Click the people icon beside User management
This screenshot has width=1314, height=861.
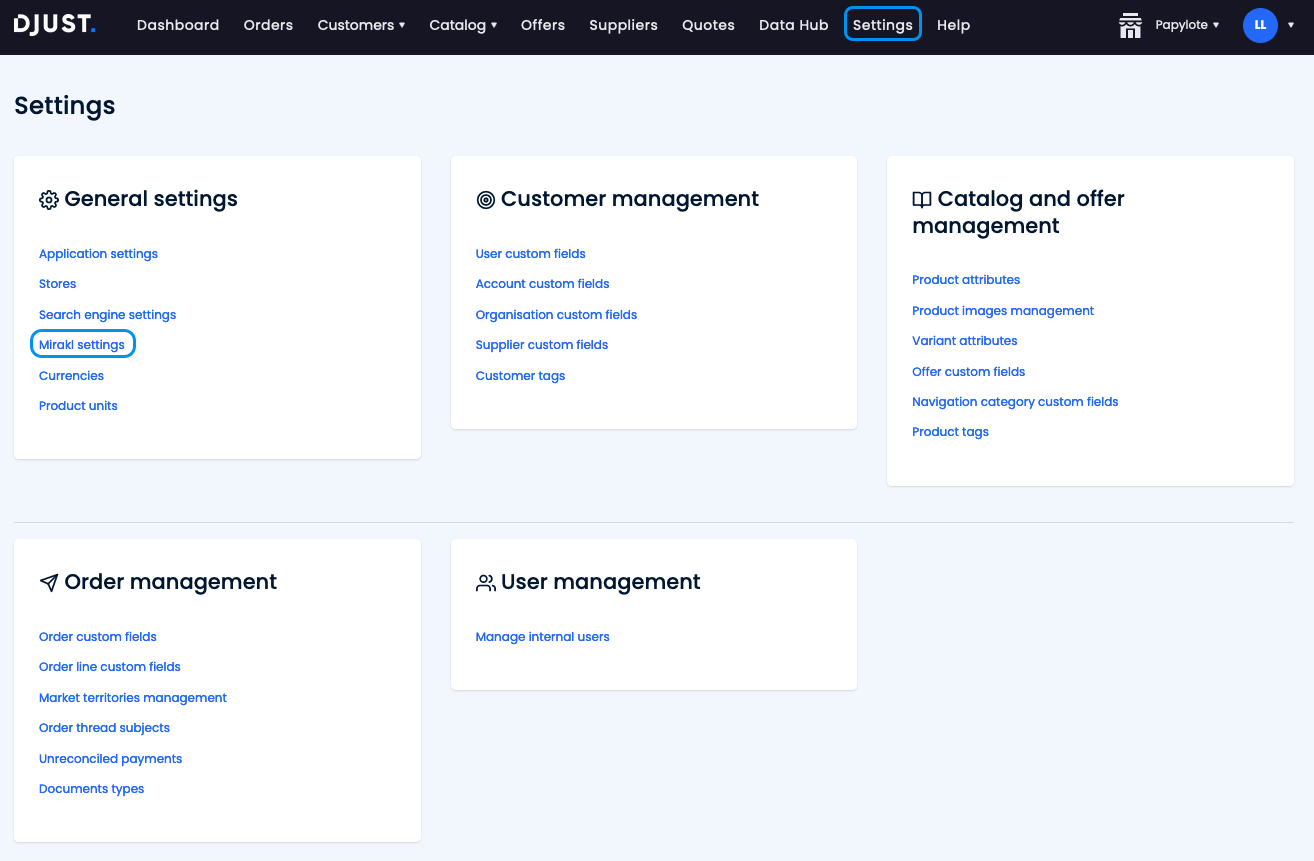[486, 581]
